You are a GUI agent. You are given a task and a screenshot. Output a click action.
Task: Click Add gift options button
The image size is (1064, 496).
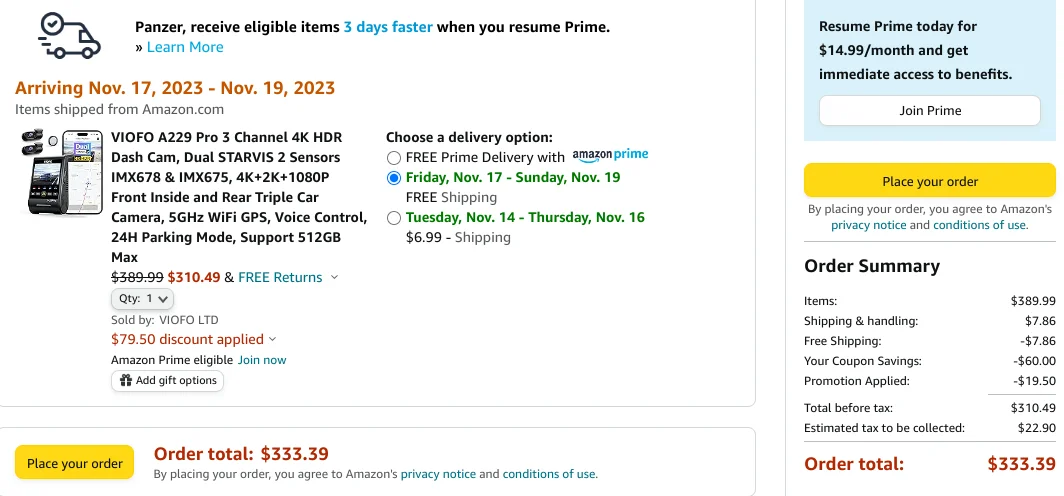pos(168,381)
